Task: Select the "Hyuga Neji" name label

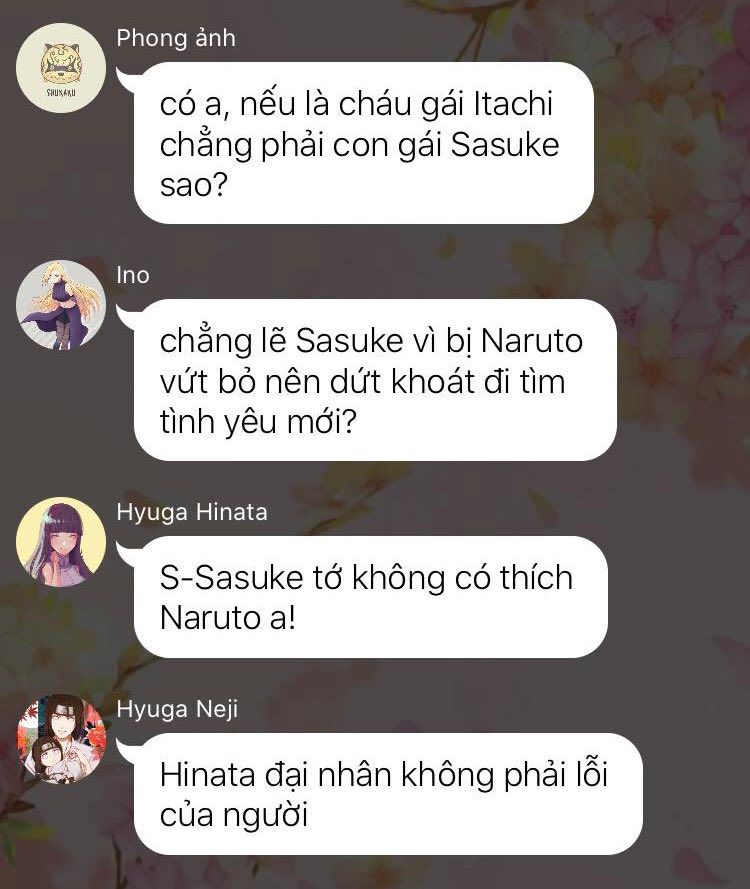Action: pos(177,710)
